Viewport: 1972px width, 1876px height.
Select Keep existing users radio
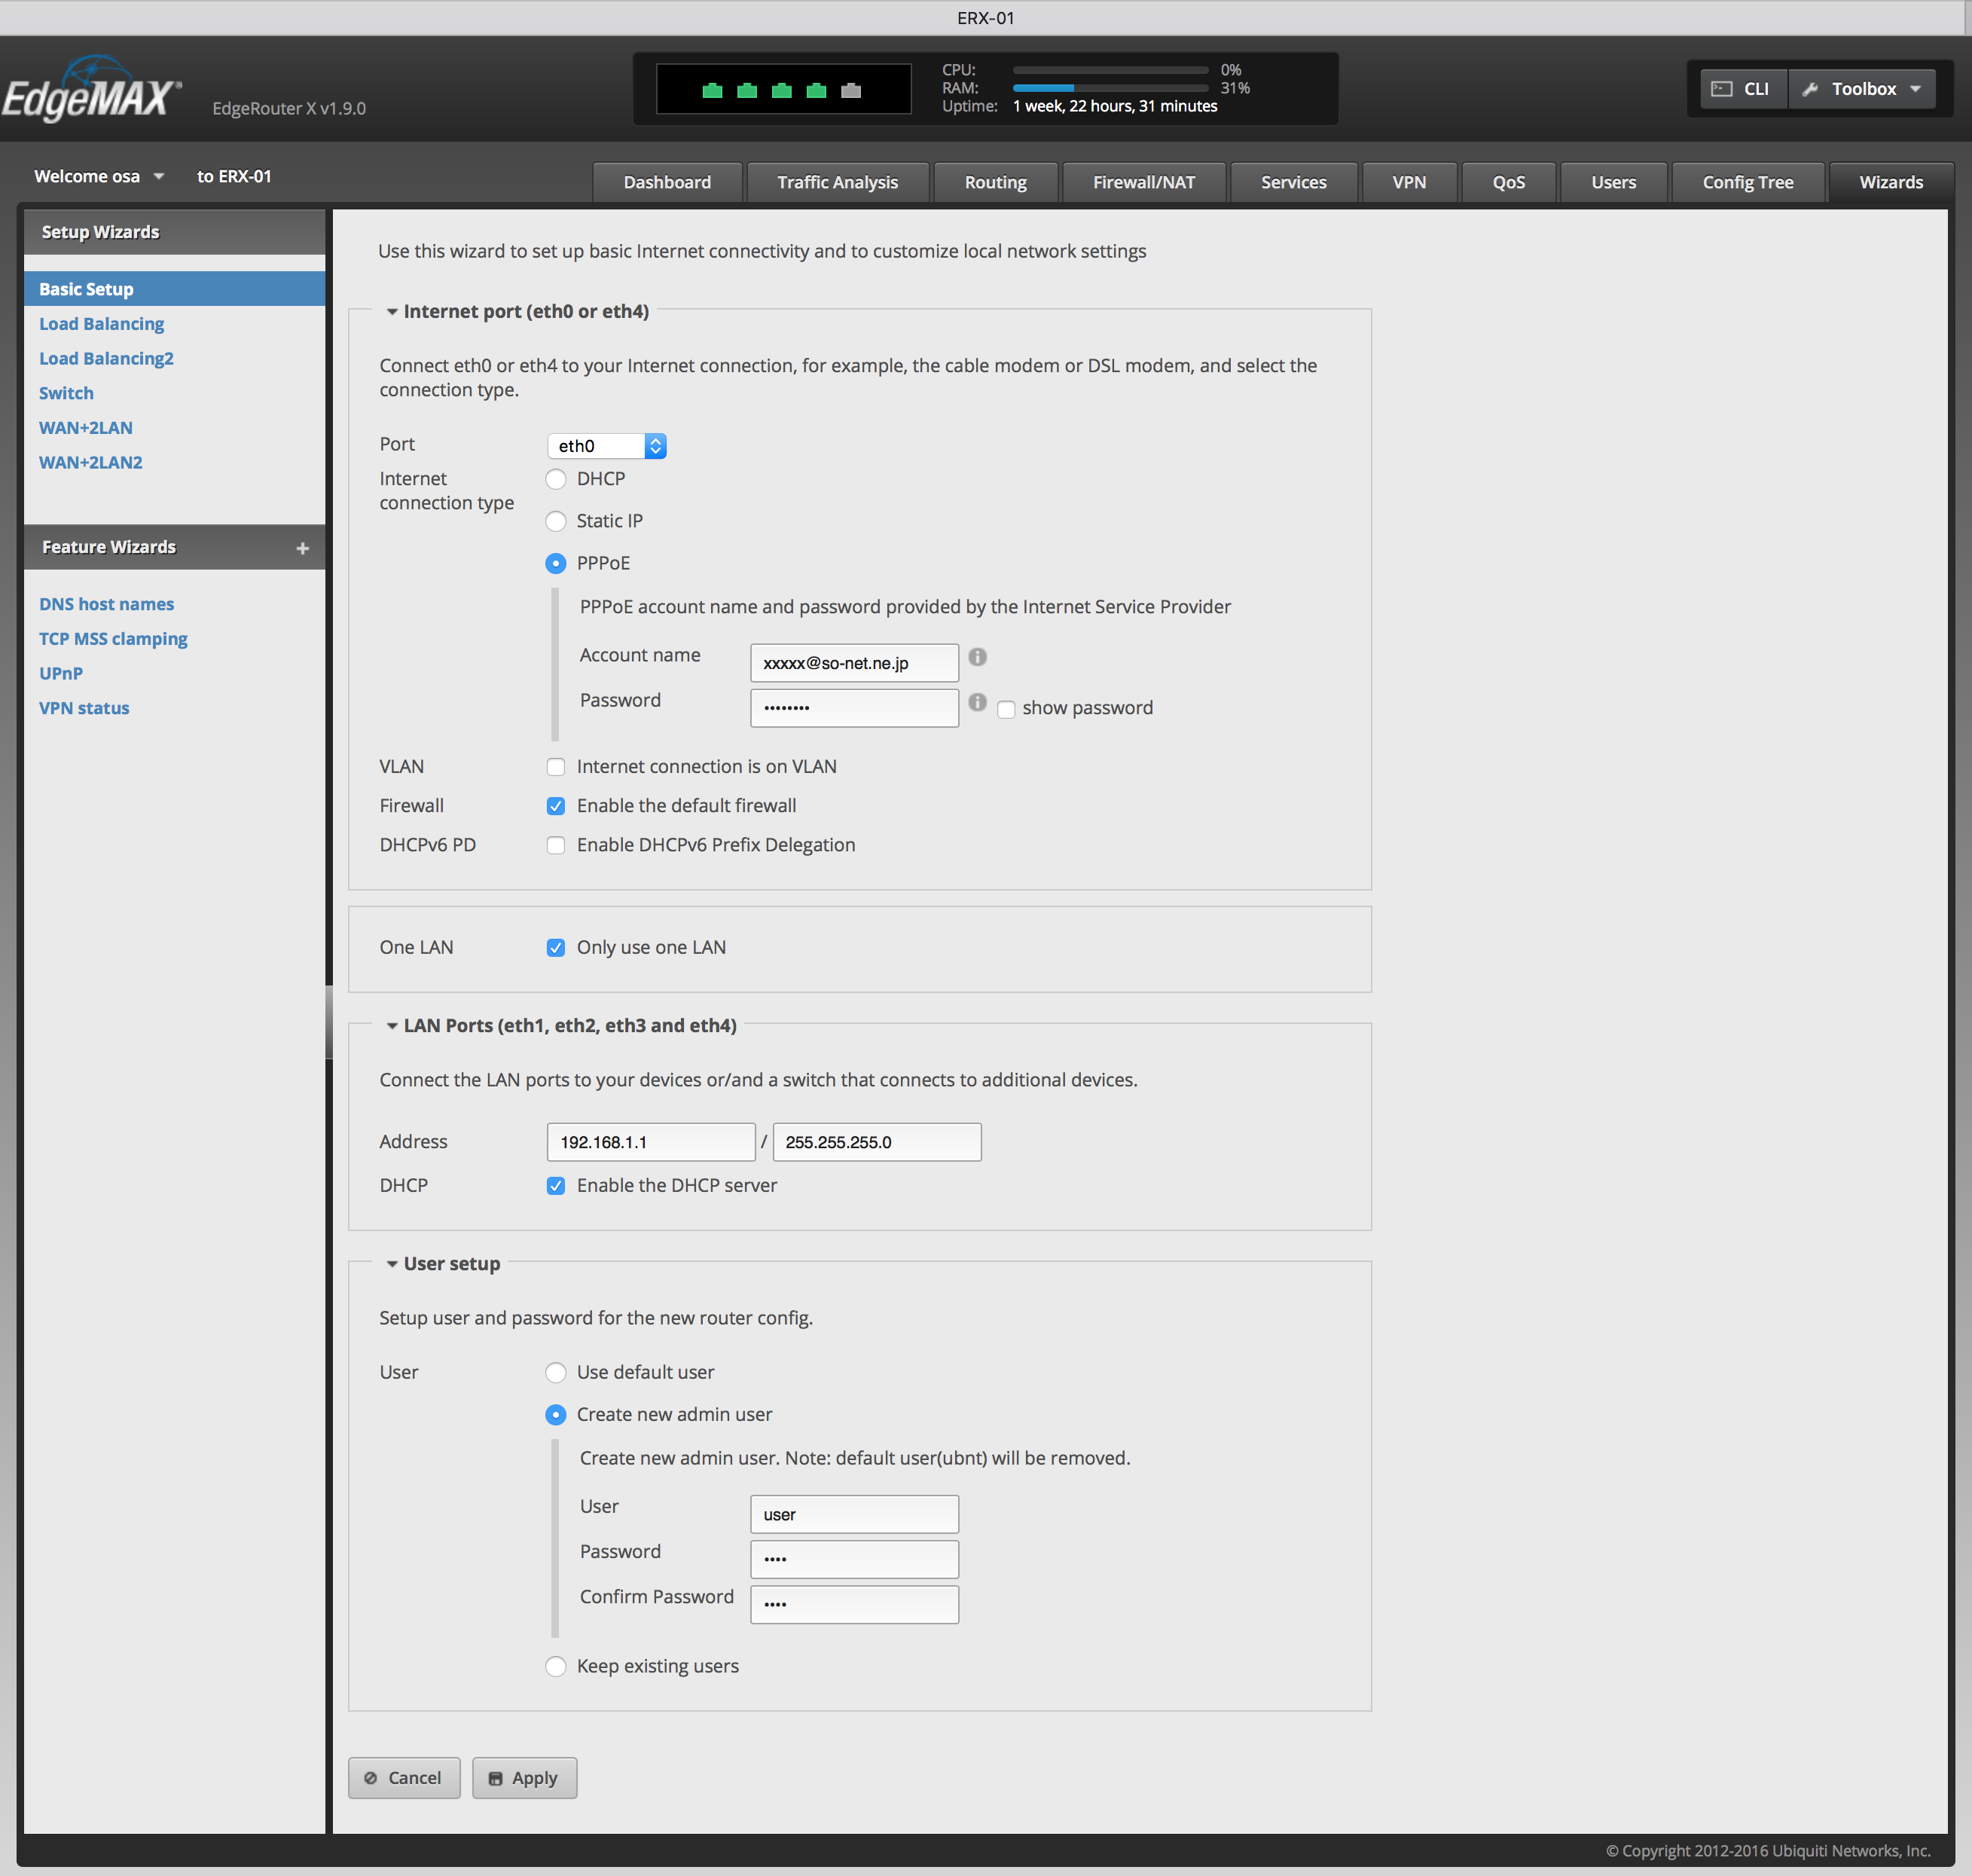point(556,1667)
